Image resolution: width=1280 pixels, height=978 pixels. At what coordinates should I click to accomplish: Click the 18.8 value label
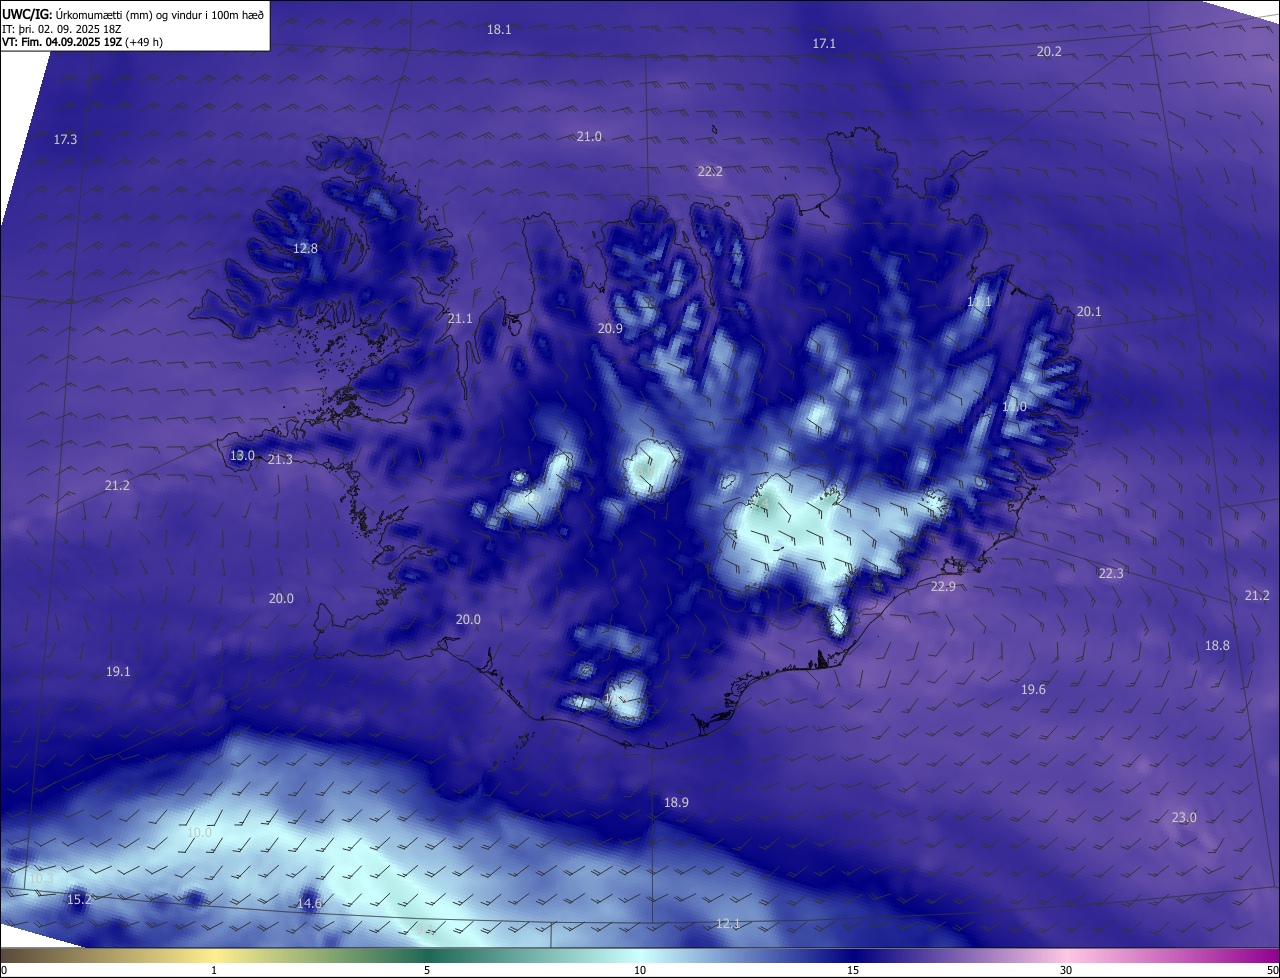point(1217,646)
